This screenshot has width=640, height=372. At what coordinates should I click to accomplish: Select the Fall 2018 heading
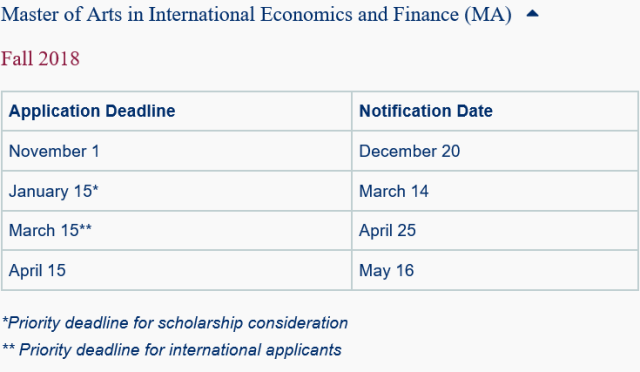40,58
